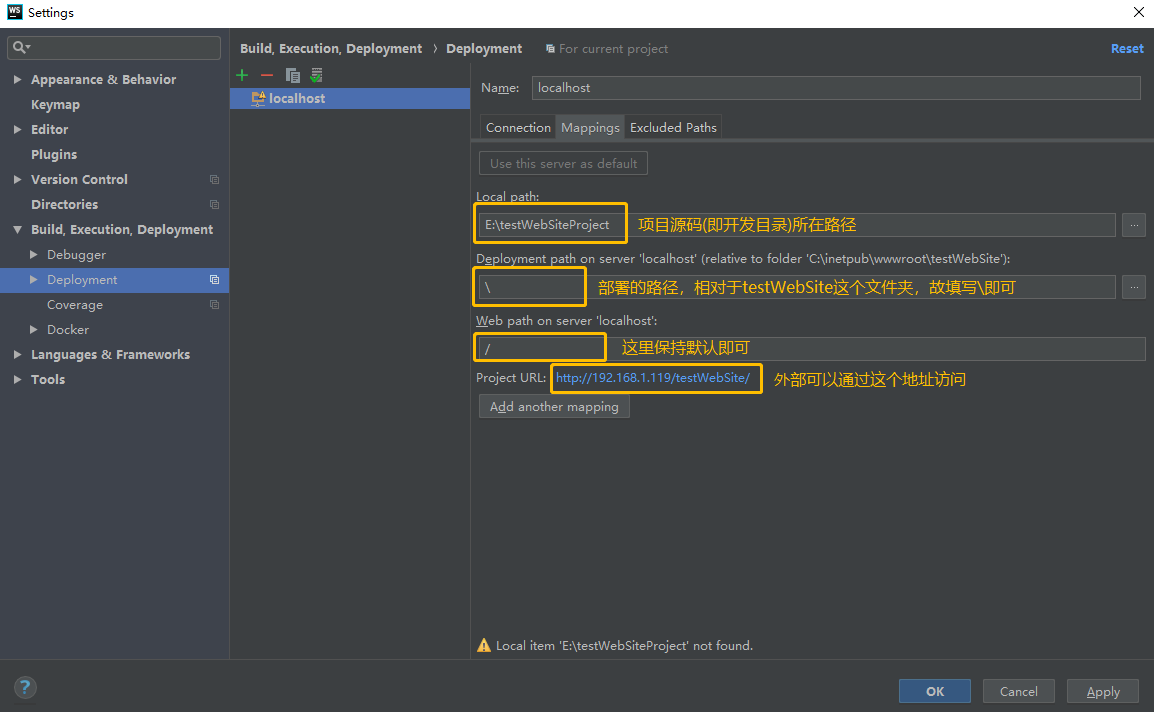
Task: Click Local item not found warning text
Action: tap(624, 646)
